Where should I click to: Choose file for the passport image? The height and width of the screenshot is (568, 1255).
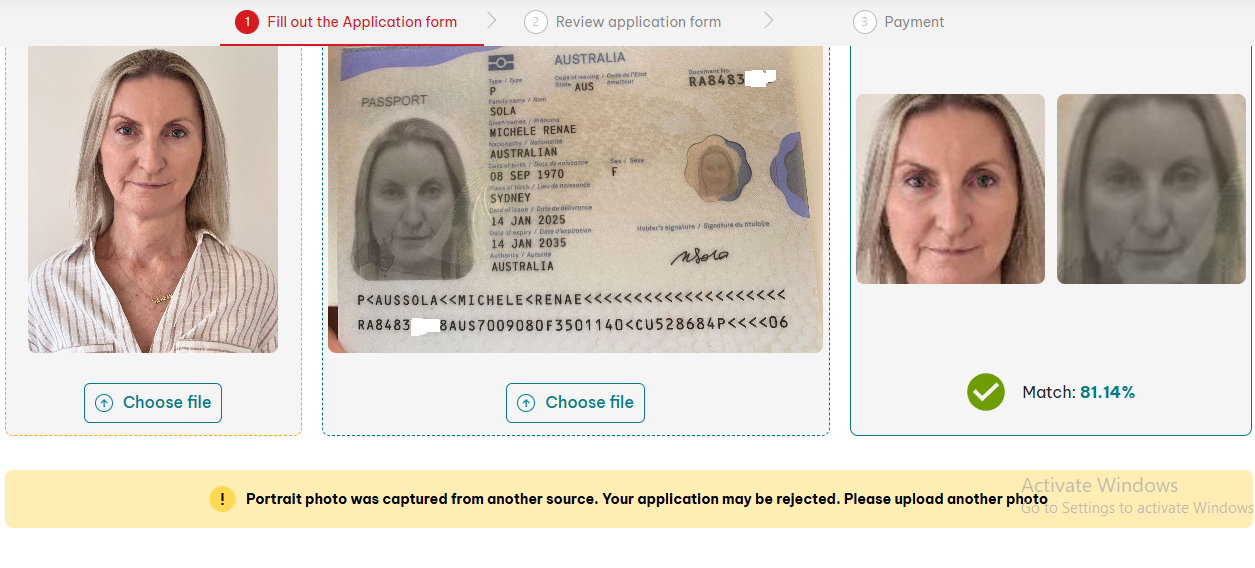(x=575, y=403)
